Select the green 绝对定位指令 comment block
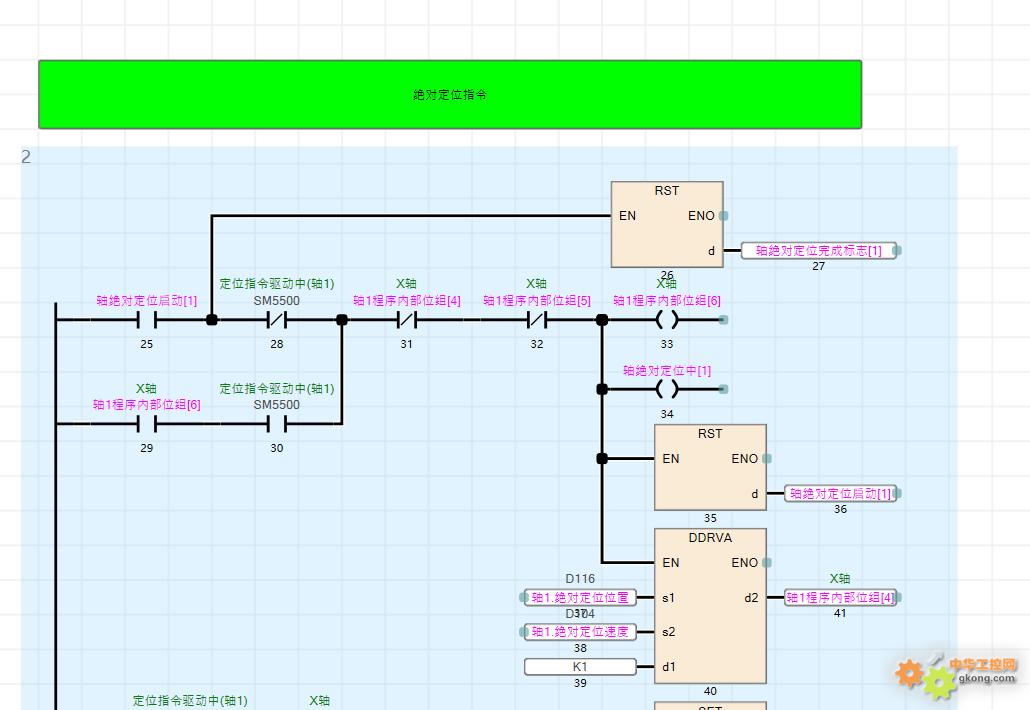Image resolution: width=1030 pixels, height=710 pixels. [x=450, y=95]
